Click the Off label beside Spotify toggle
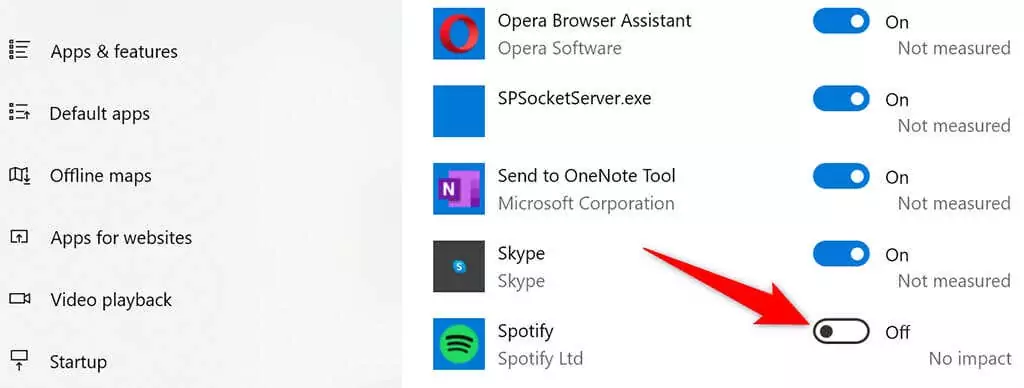 pos(897,332)
